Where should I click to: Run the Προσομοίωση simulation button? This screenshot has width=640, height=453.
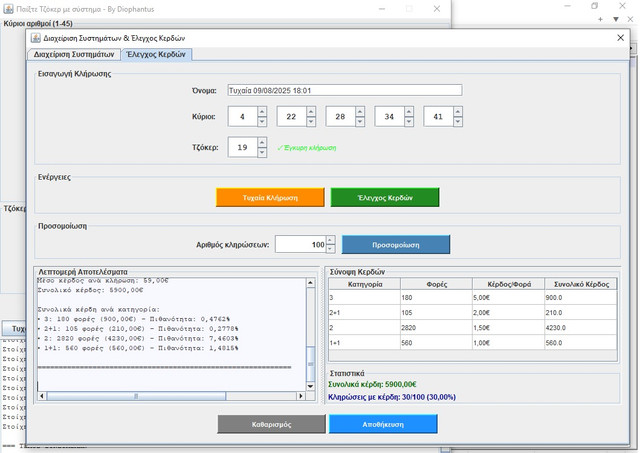tap(396, 245)
